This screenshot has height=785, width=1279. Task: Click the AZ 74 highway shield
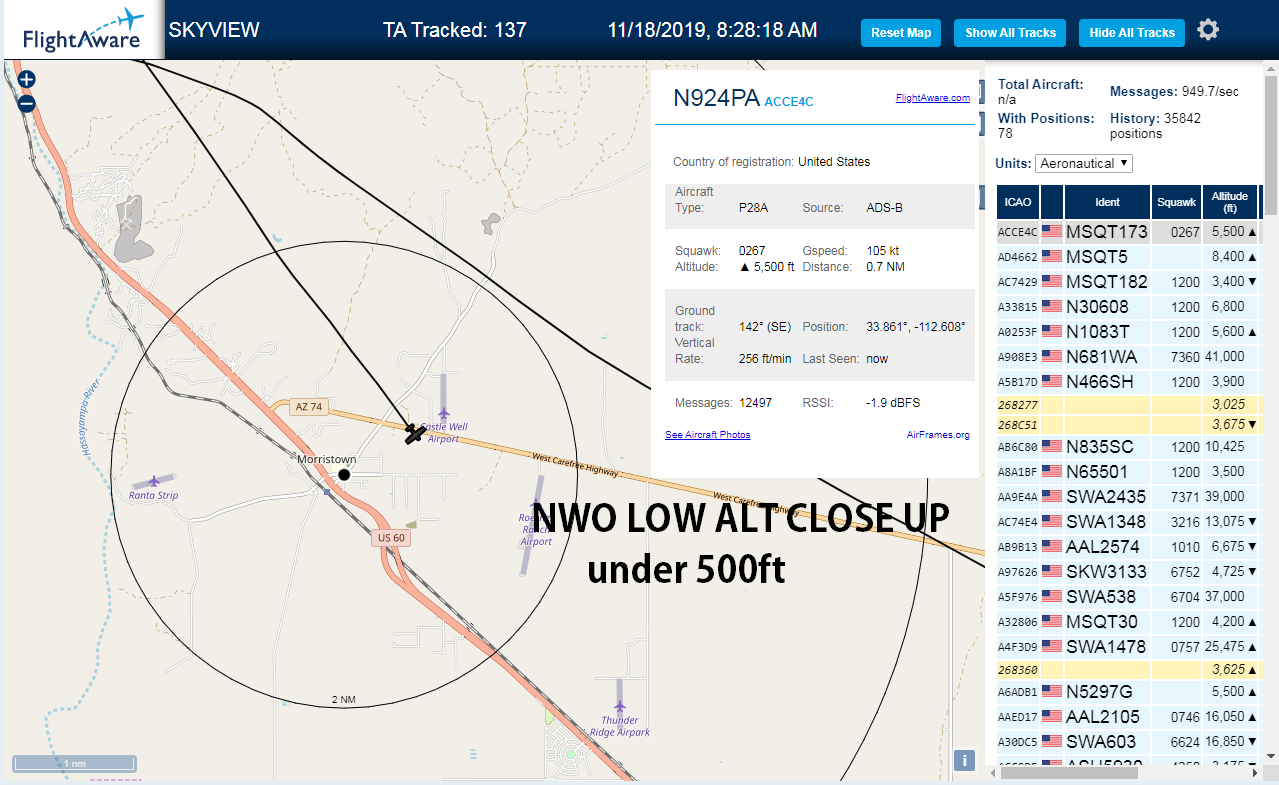click(x=309, y=407)
